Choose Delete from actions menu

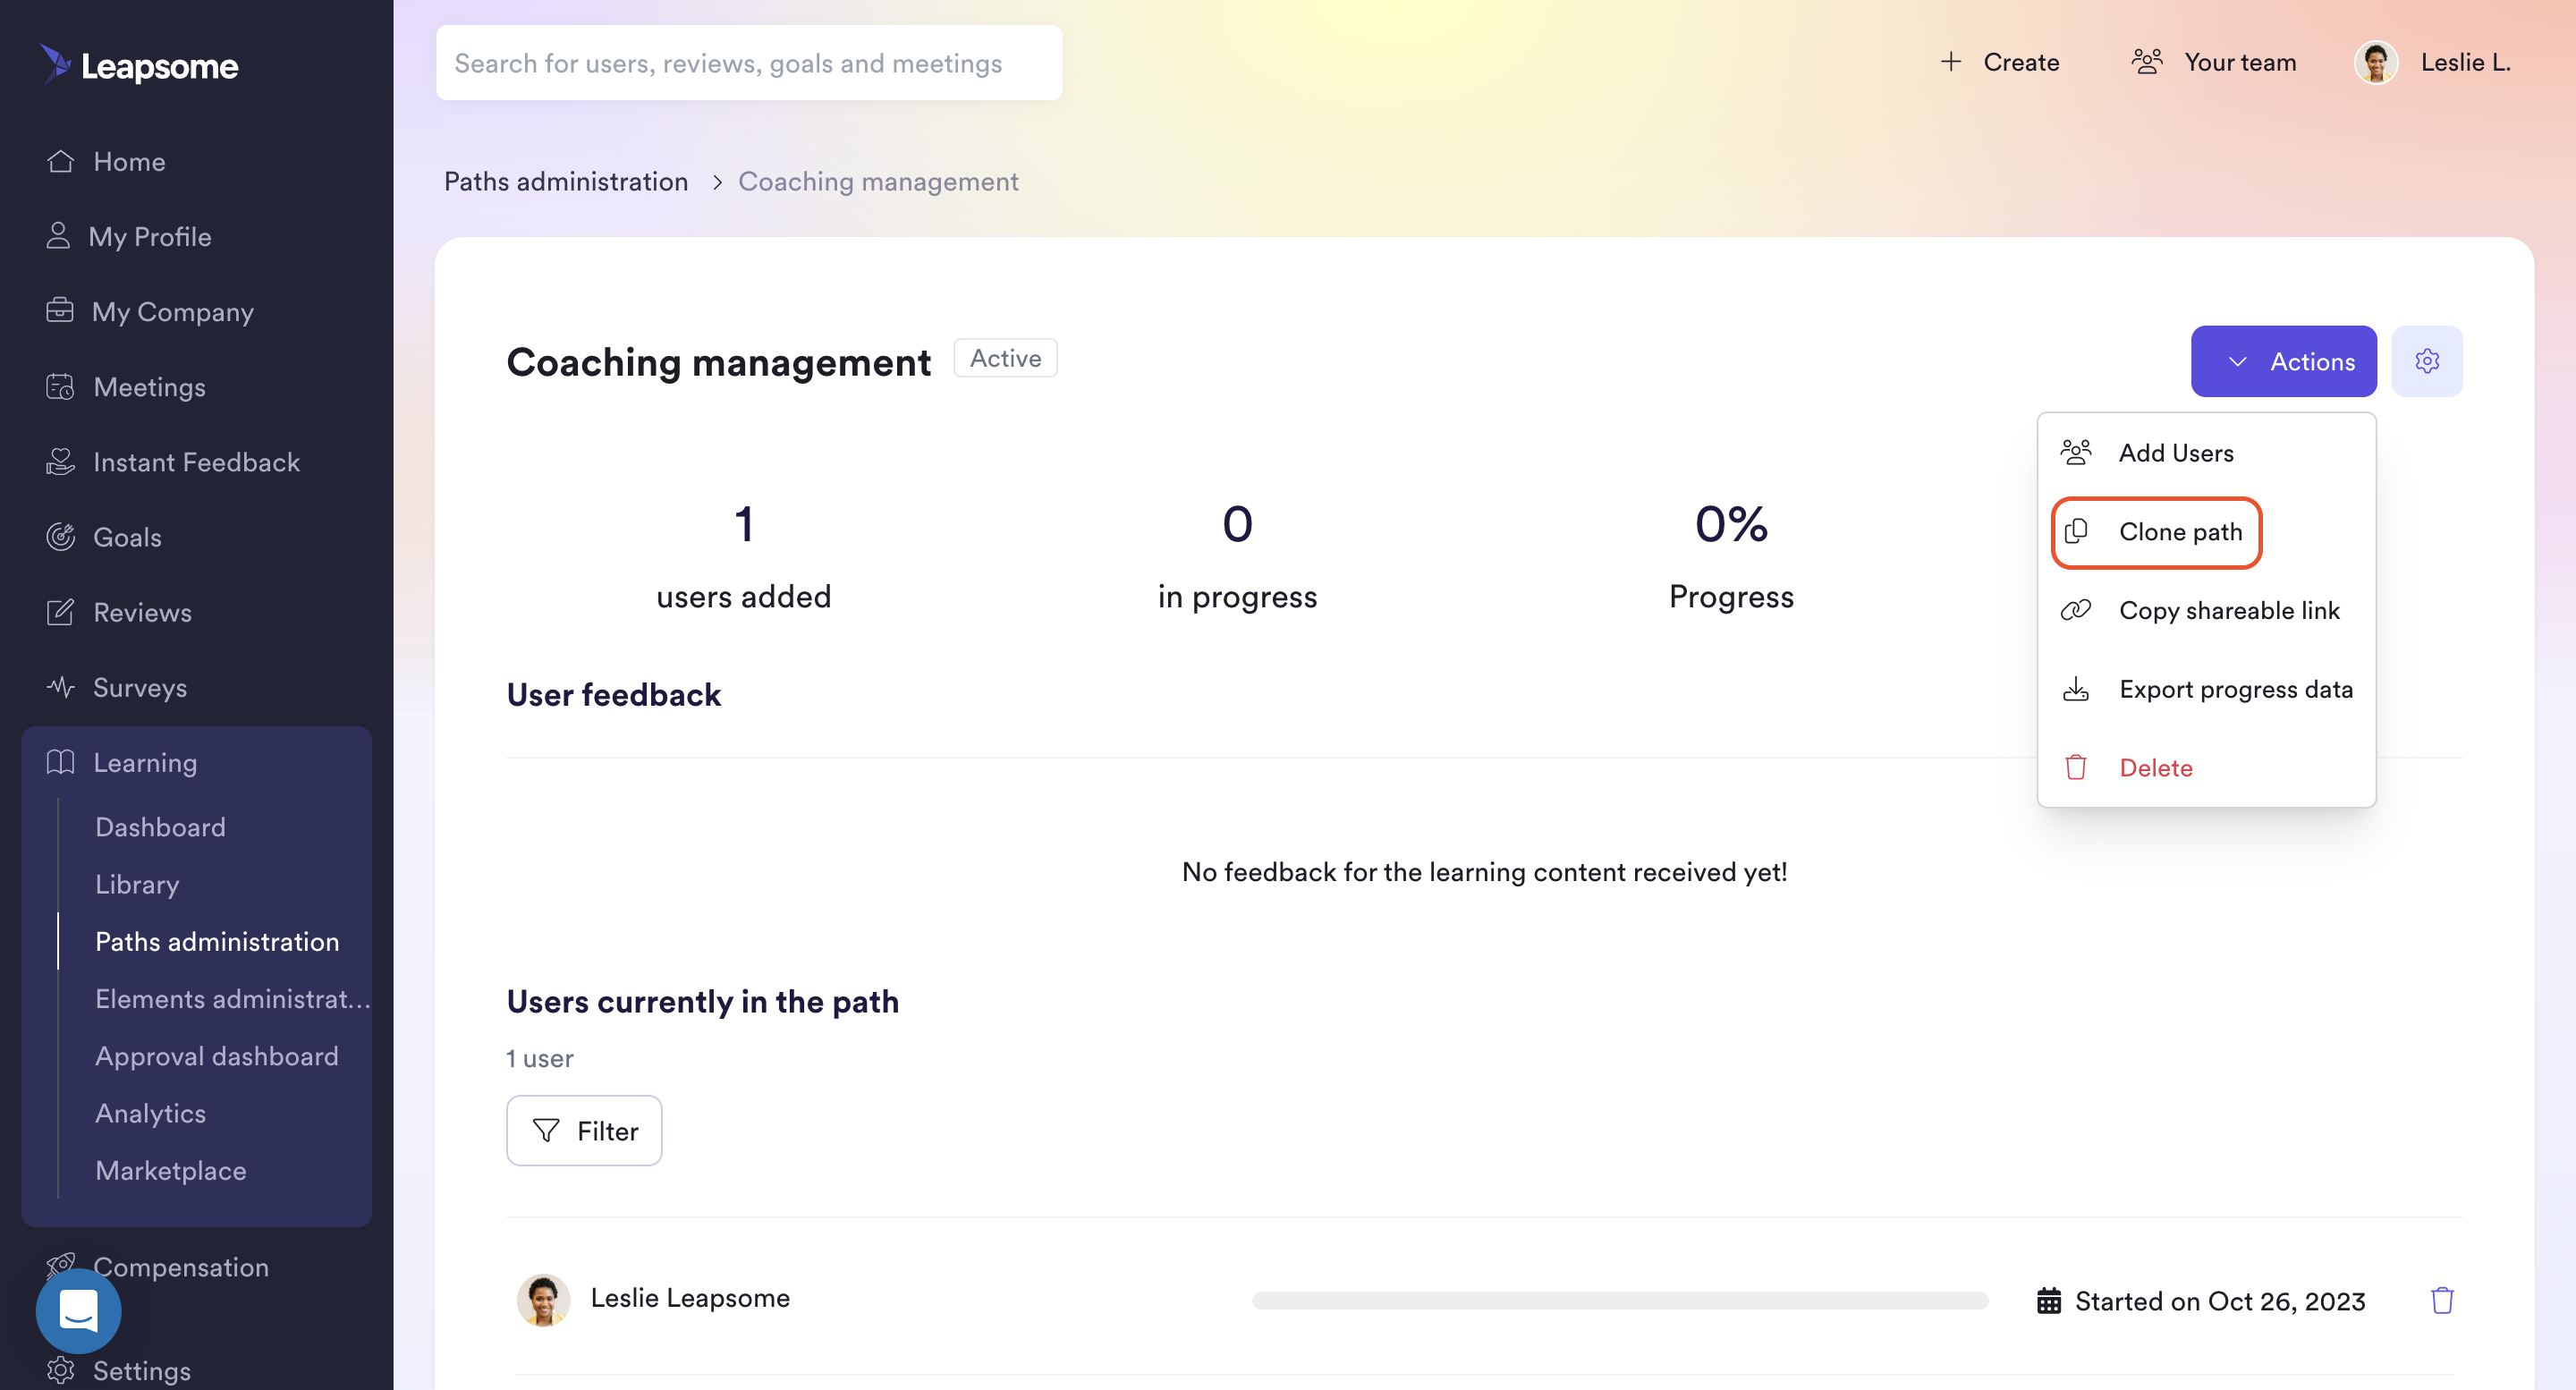coord(2206,767)
